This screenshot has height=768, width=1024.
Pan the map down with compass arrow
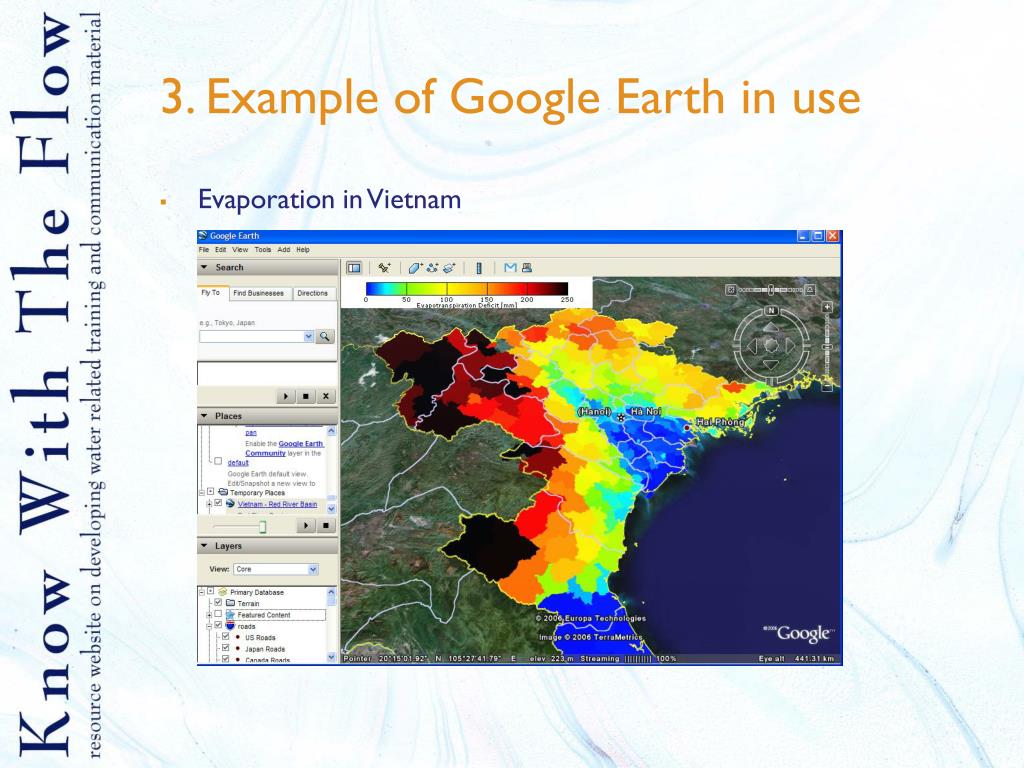click(x=771, y=364)
